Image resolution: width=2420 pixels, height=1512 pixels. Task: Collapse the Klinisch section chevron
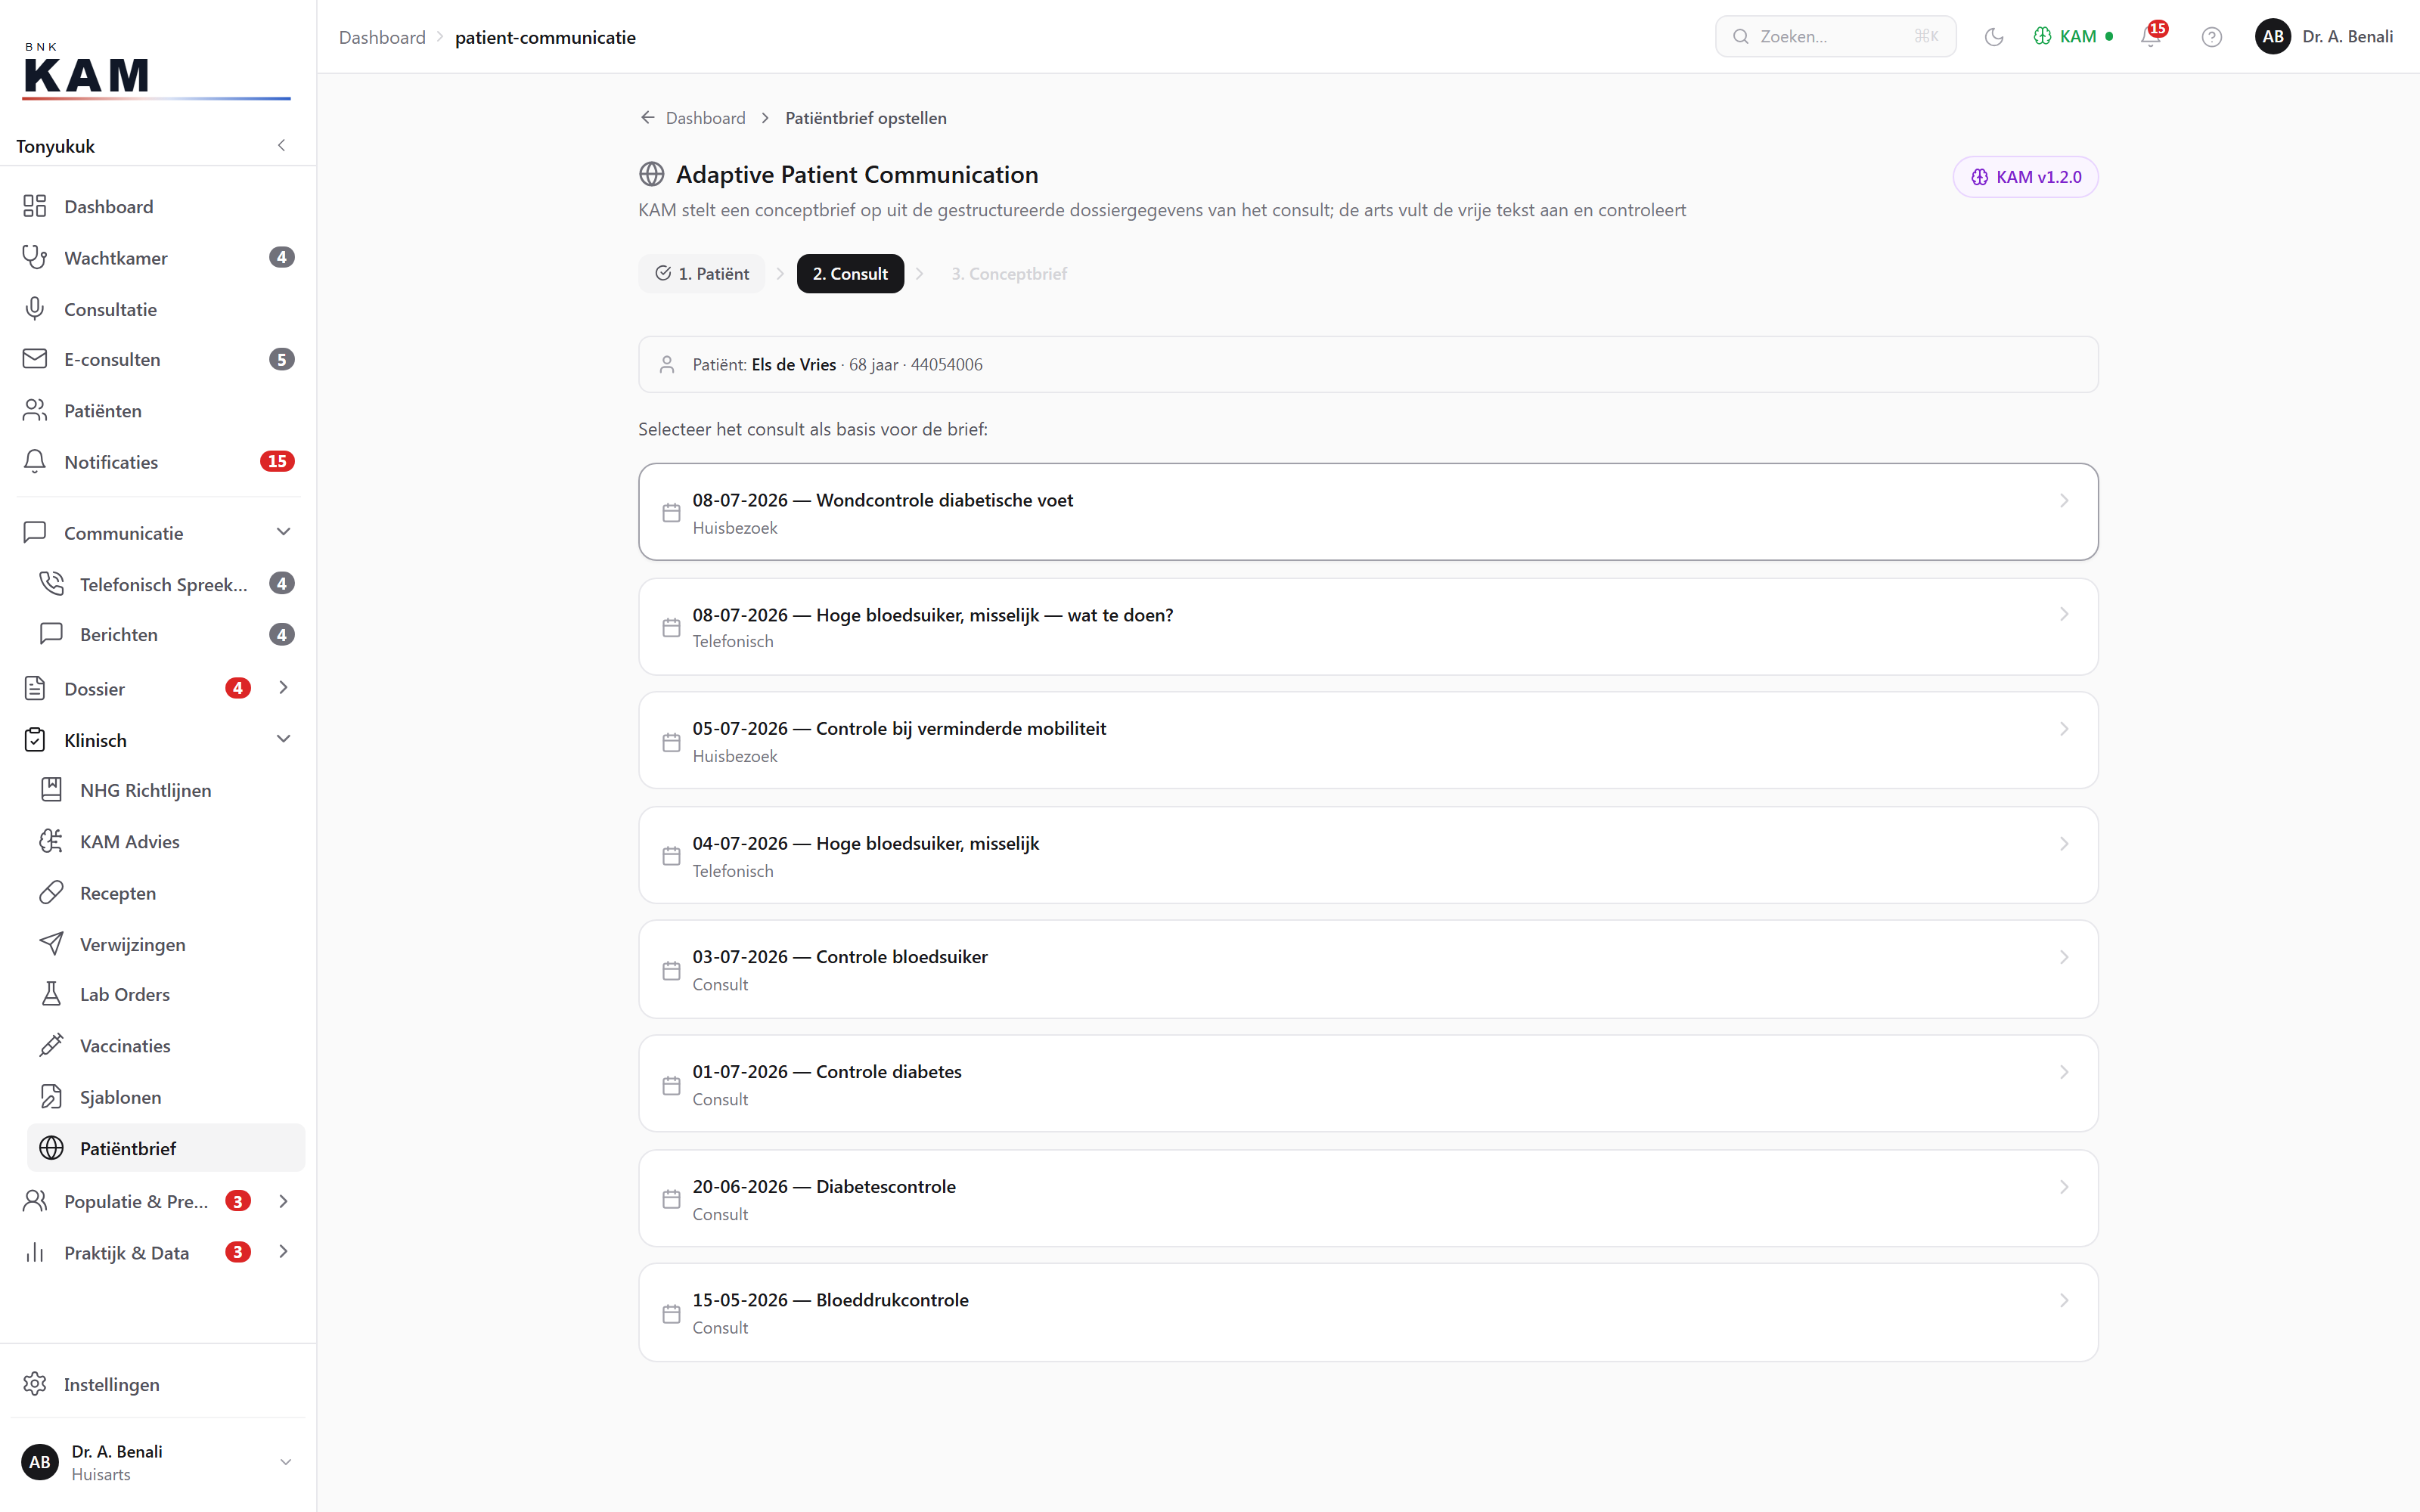[283, 739]
